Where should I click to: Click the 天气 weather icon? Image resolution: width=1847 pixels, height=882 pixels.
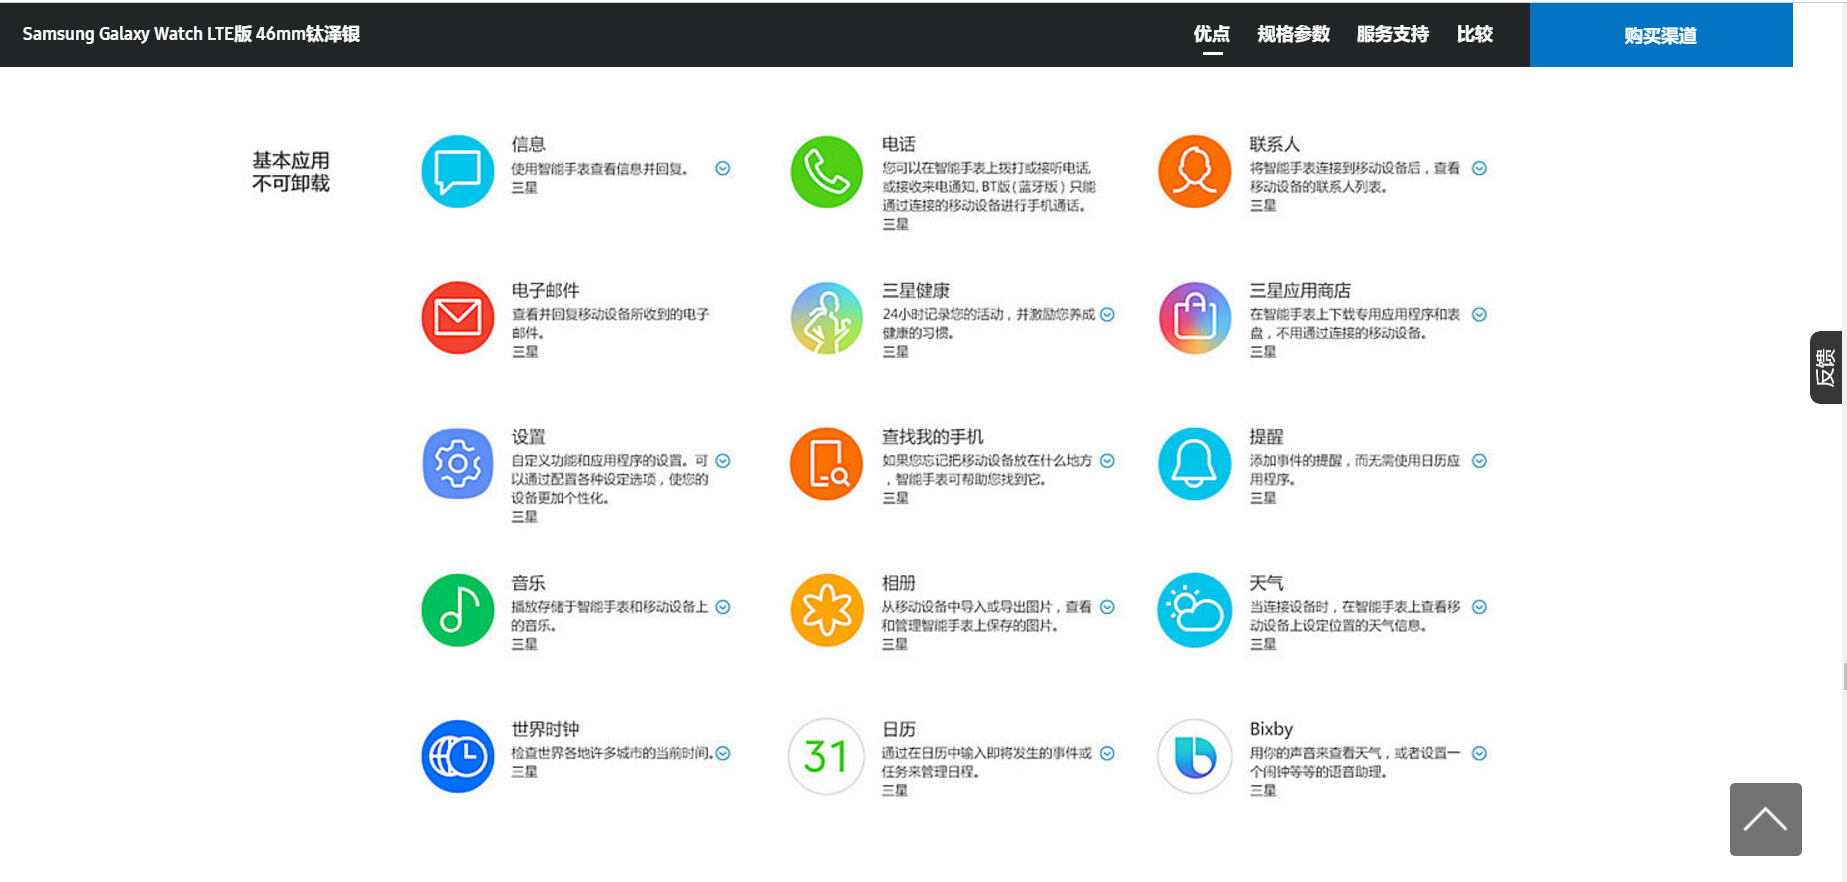point(1195,610)
